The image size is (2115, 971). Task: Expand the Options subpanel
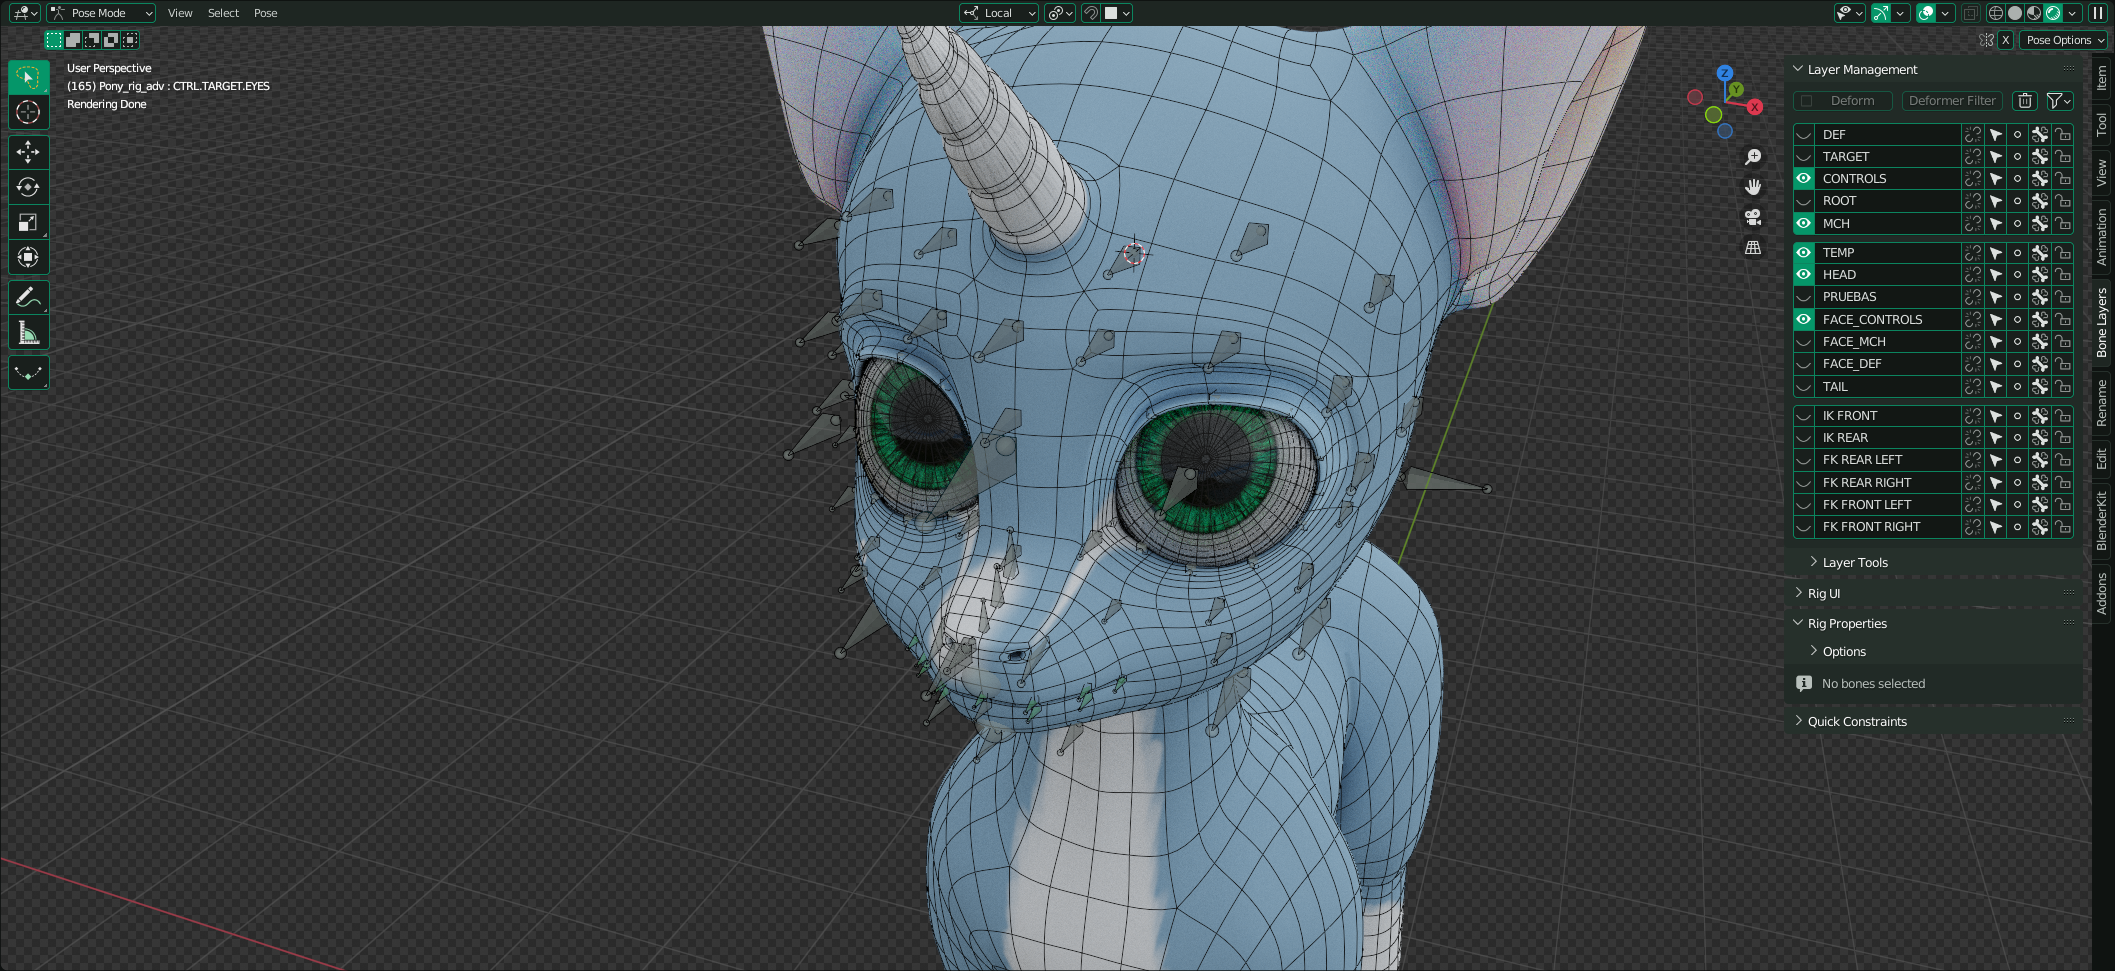(x=1813, y=651)
